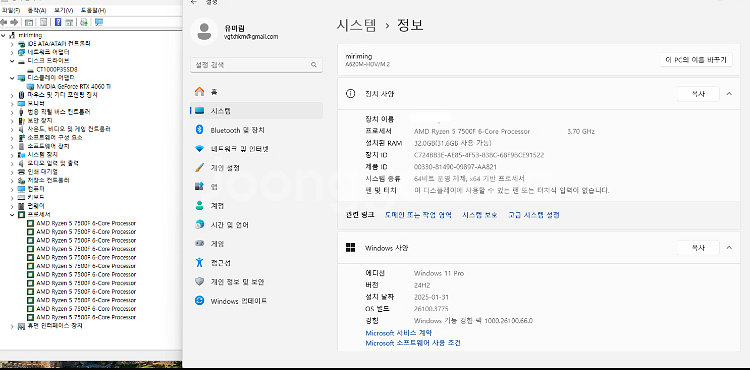Select 저장소 컨트롤러 category
Image resolution: width=750 pixels, height=370 pixels.
pos(48,180)
